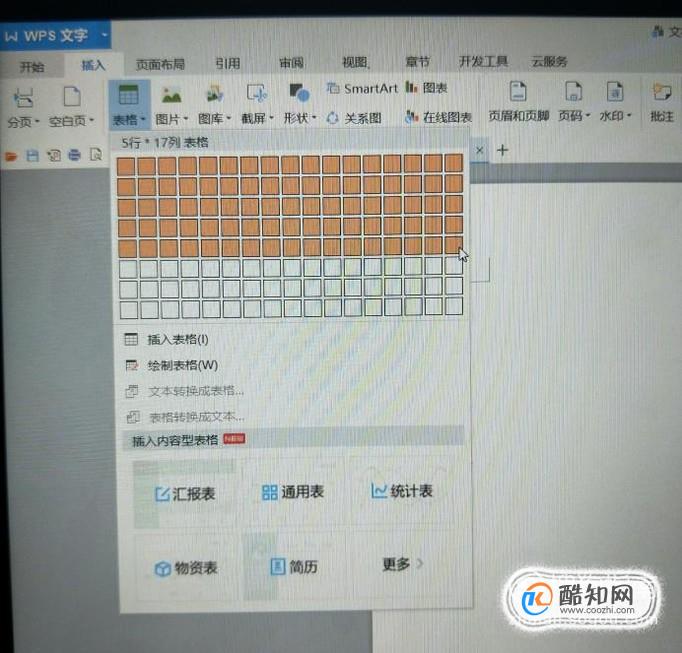Image resolution: width=682 pixels, height=653 pixels.
Task: Click the 简历 document icon
Action: (277, 567)
